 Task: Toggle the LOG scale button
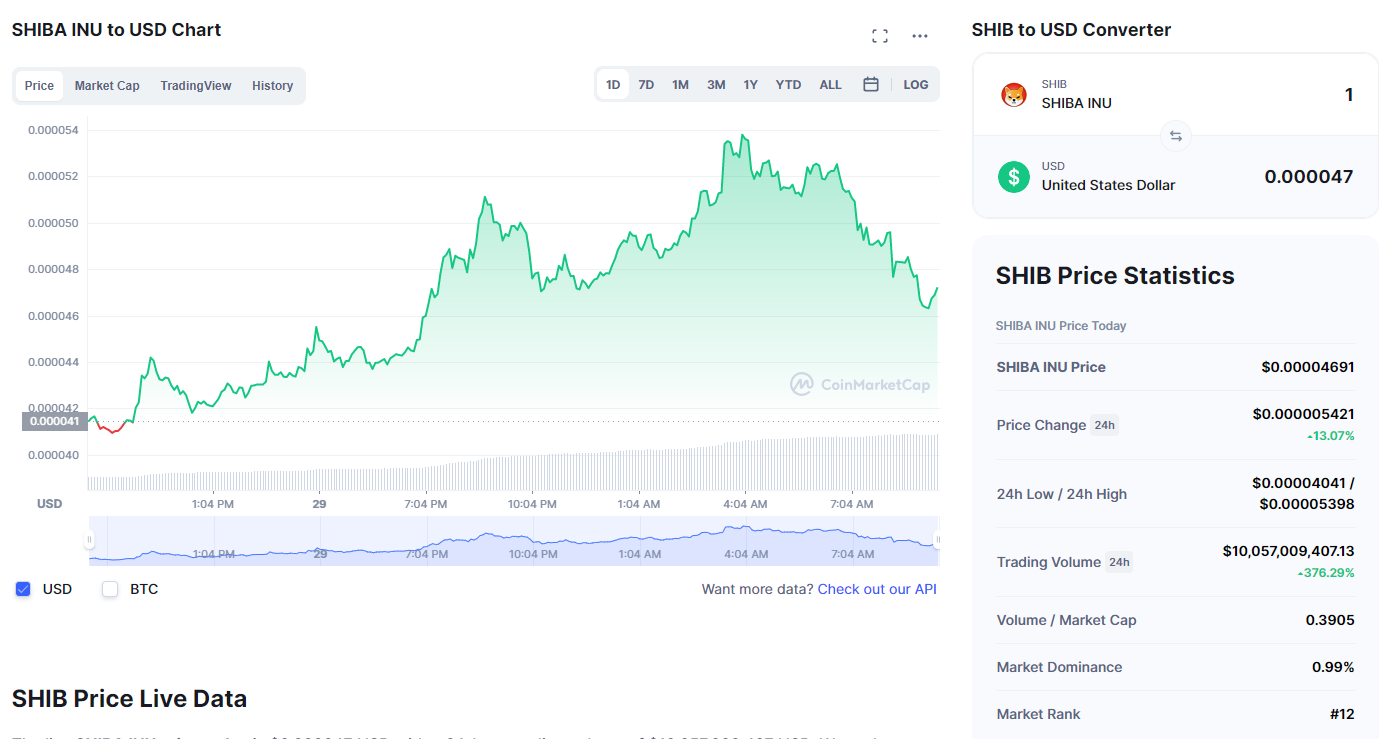point(916,85)
